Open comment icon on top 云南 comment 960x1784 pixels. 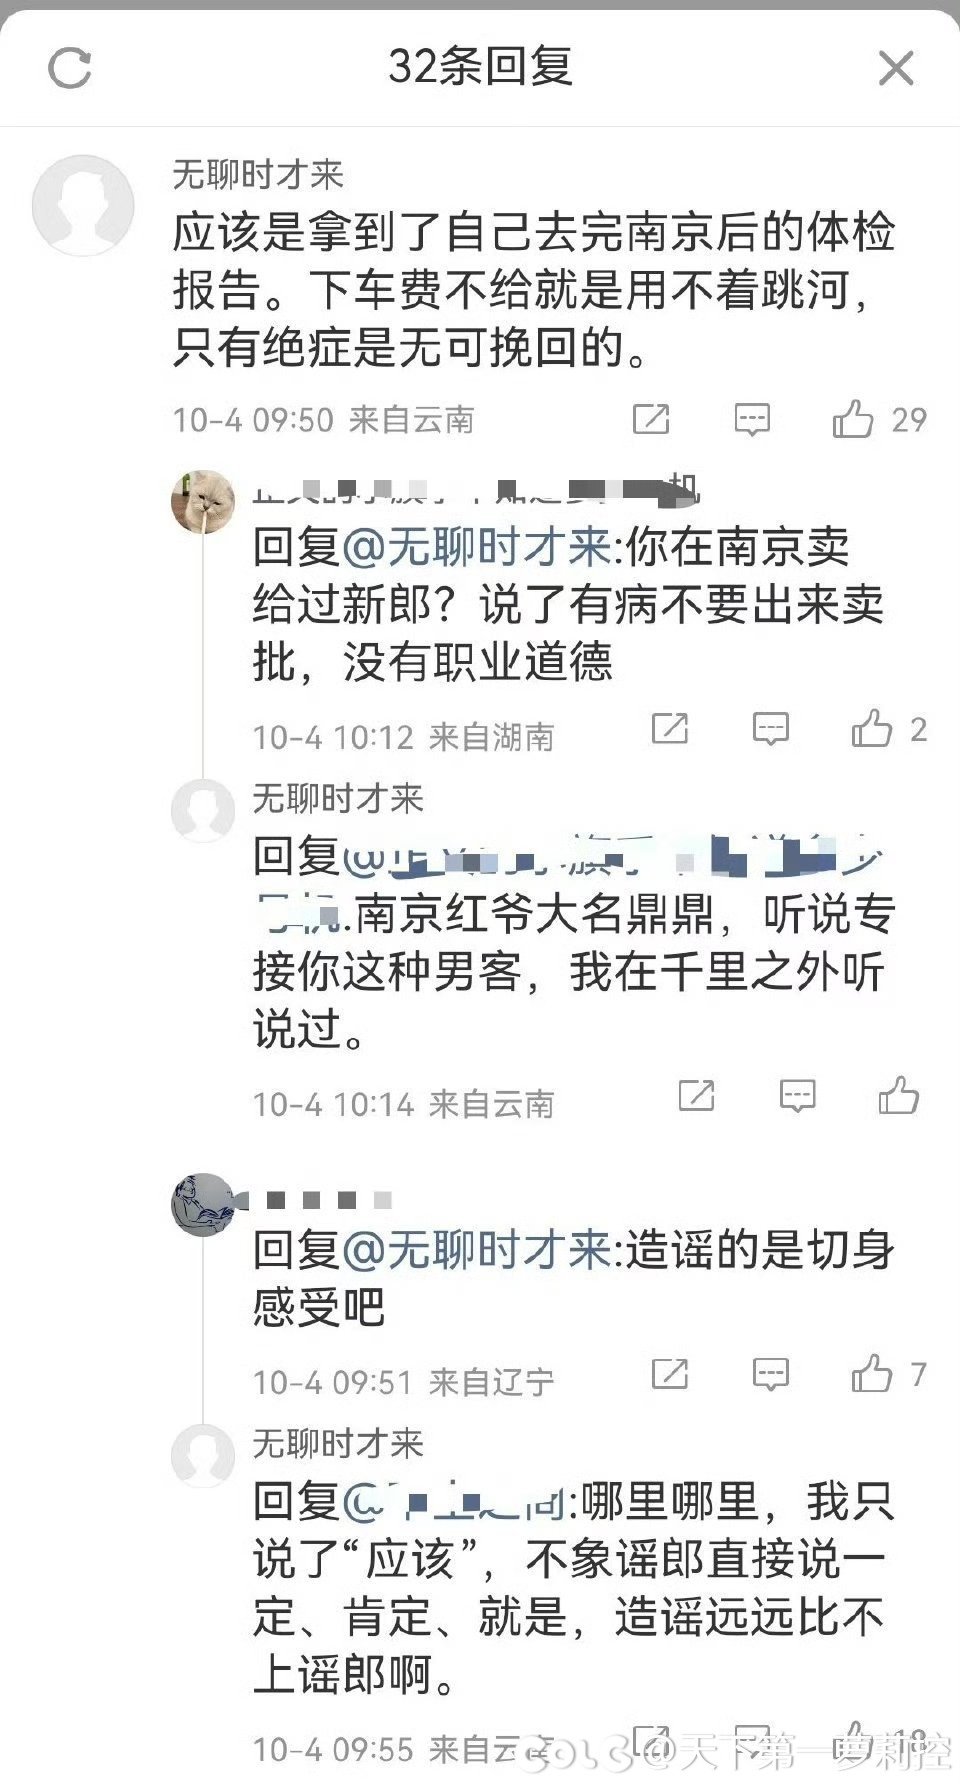tap(751, 419)
